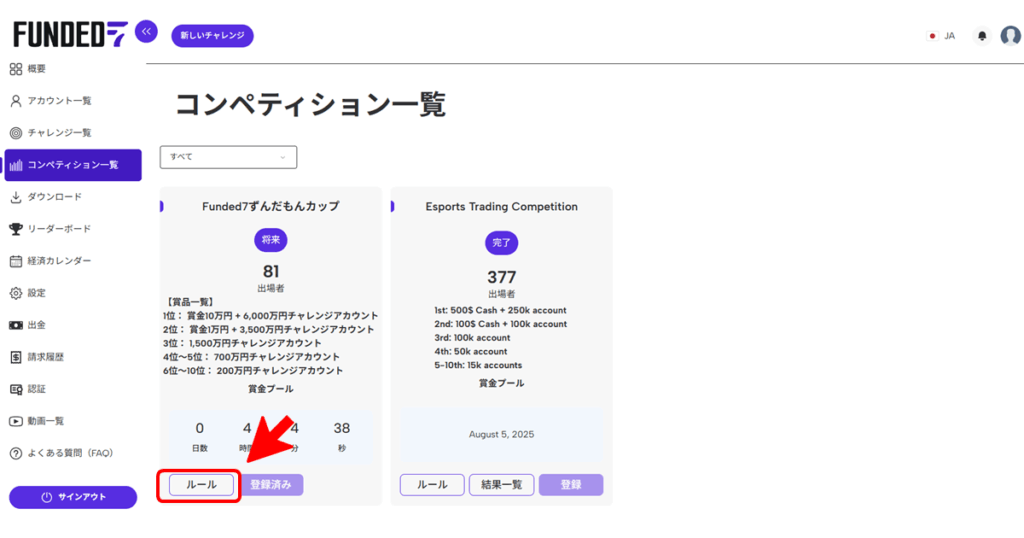
Task: Click 1位 prize line in ずんだもんカップ
Action: 271,316
